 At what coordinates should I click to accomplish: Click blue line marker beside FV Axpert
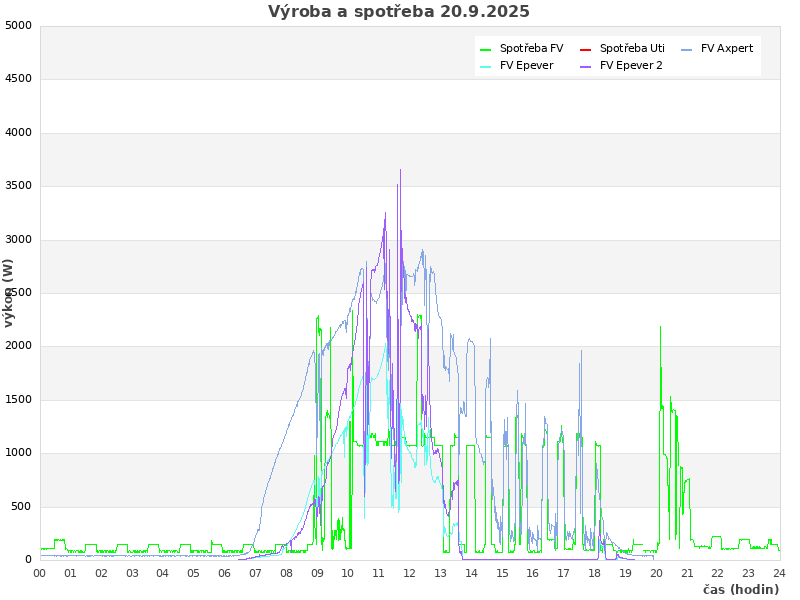coord(687,49)
